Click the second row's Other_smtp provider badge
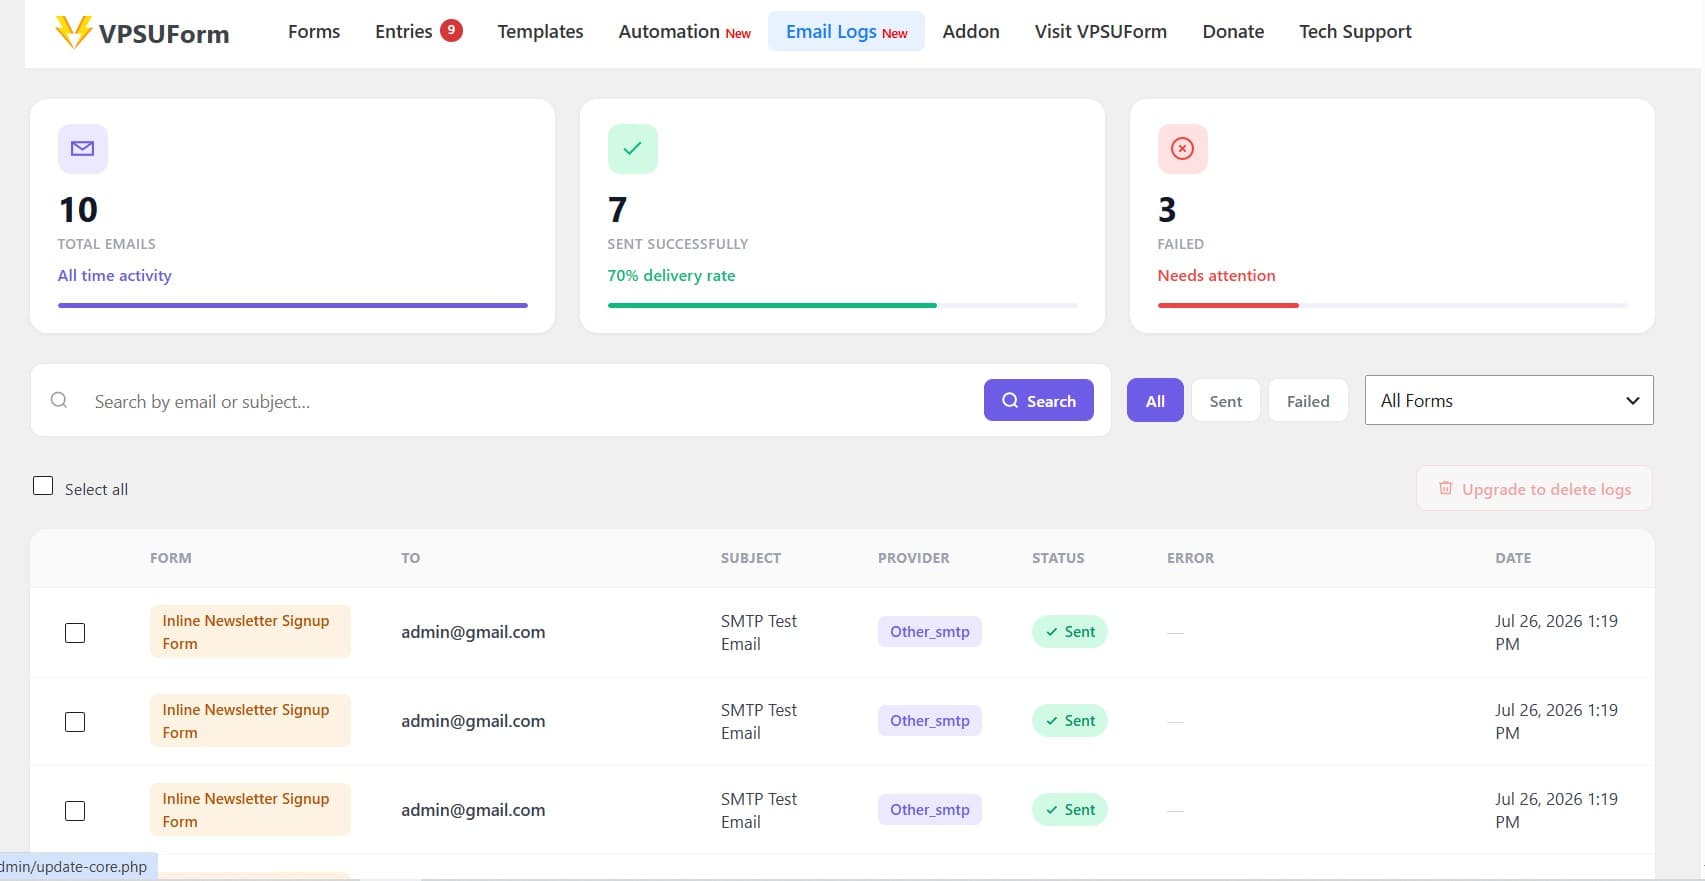The width and height of the screenshot is (1705, 881). tap(930, 721)
